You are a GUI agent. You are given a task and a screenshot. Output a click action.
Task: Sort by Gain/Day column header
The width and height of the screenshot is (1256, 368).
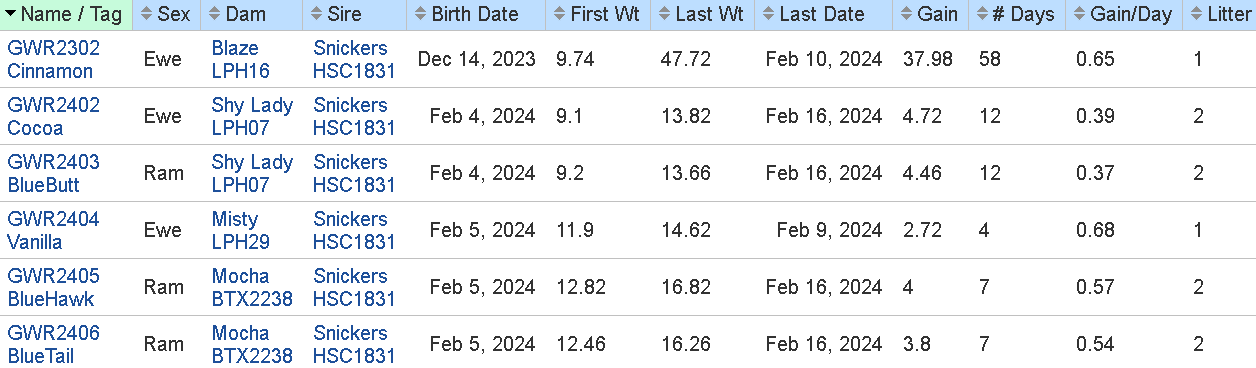(1123, 15)
